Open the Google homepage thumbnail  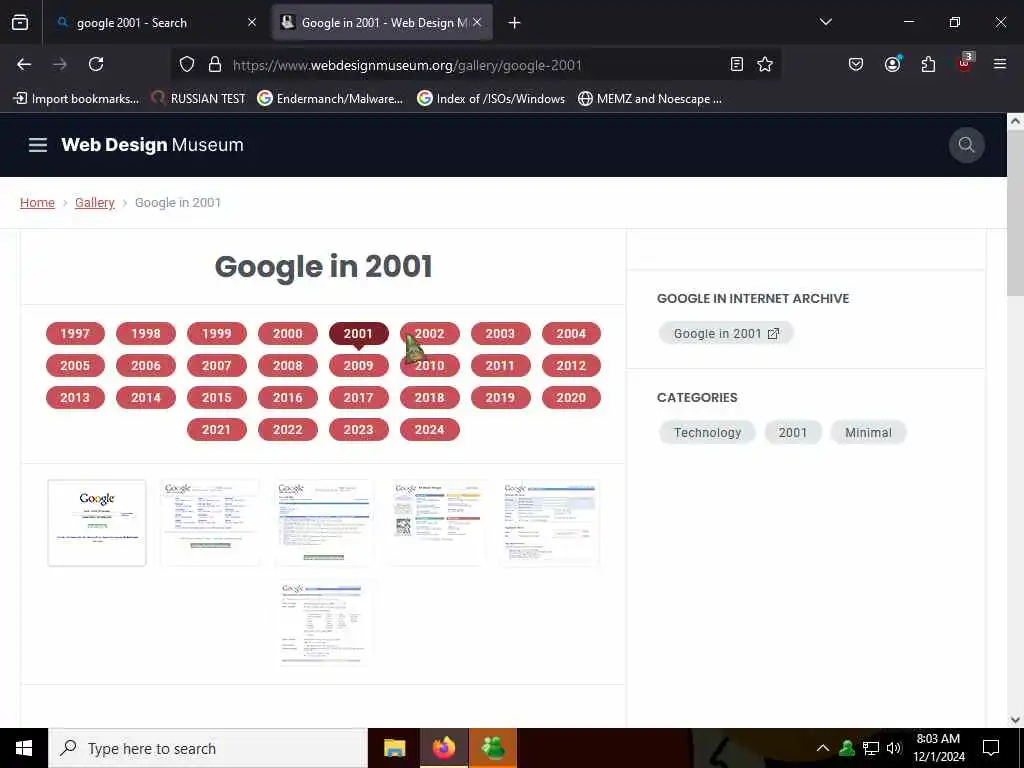click(x=97, y=522)
